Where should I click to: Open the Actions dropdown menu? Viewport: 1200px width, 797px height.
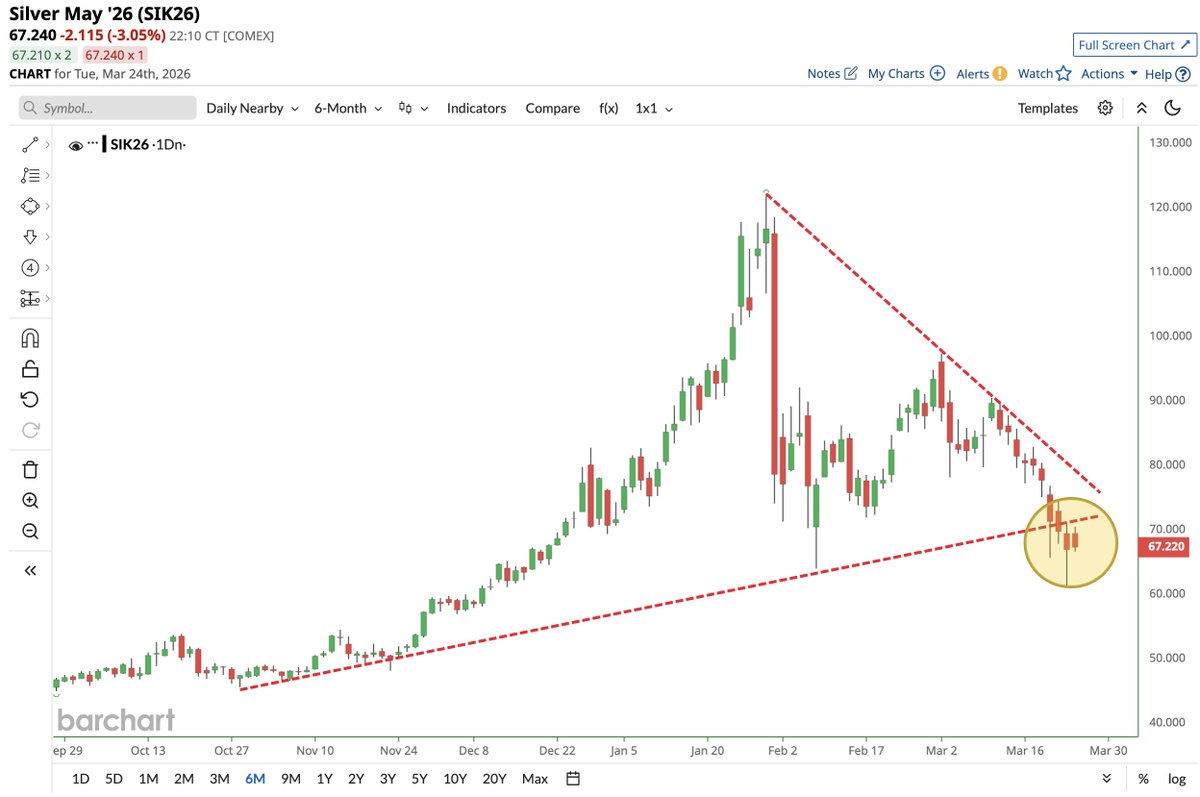pos(1109,74)
